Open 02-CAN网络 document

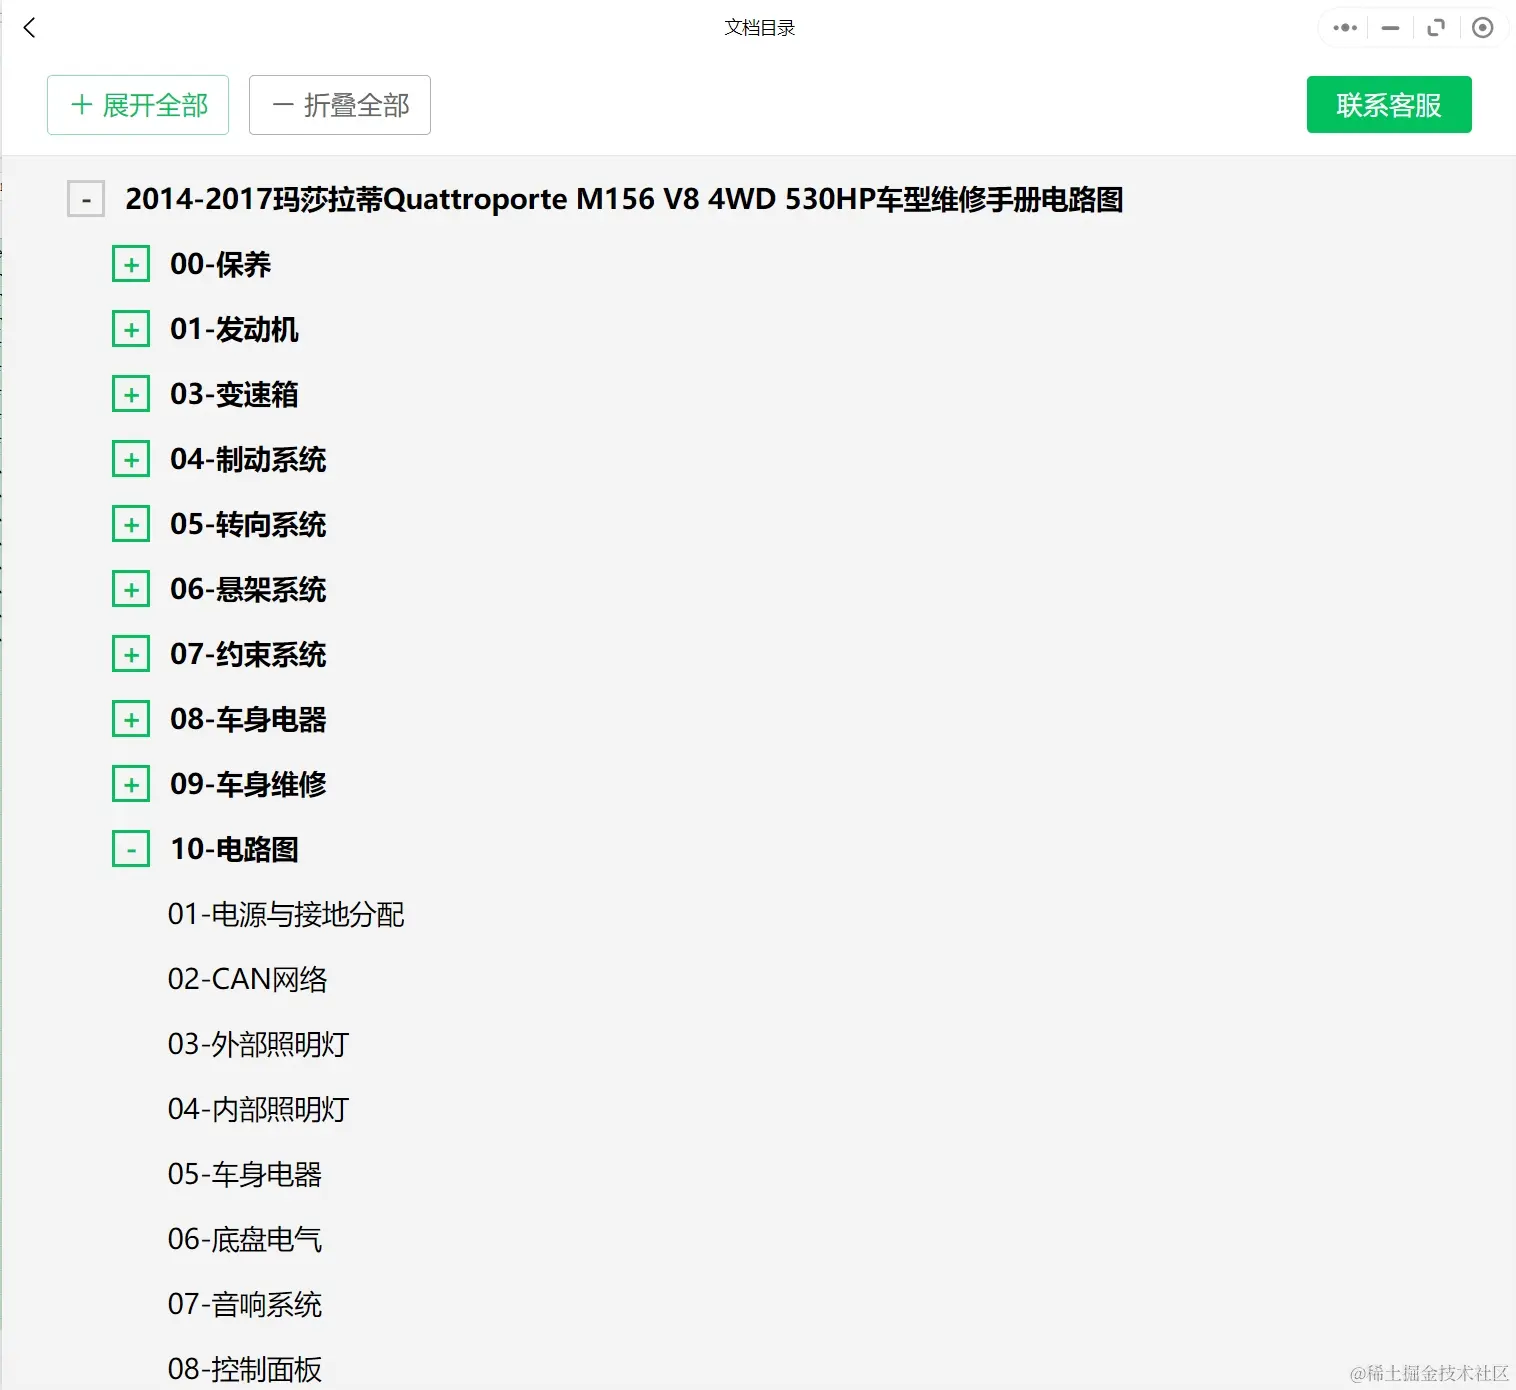point(247,979)
